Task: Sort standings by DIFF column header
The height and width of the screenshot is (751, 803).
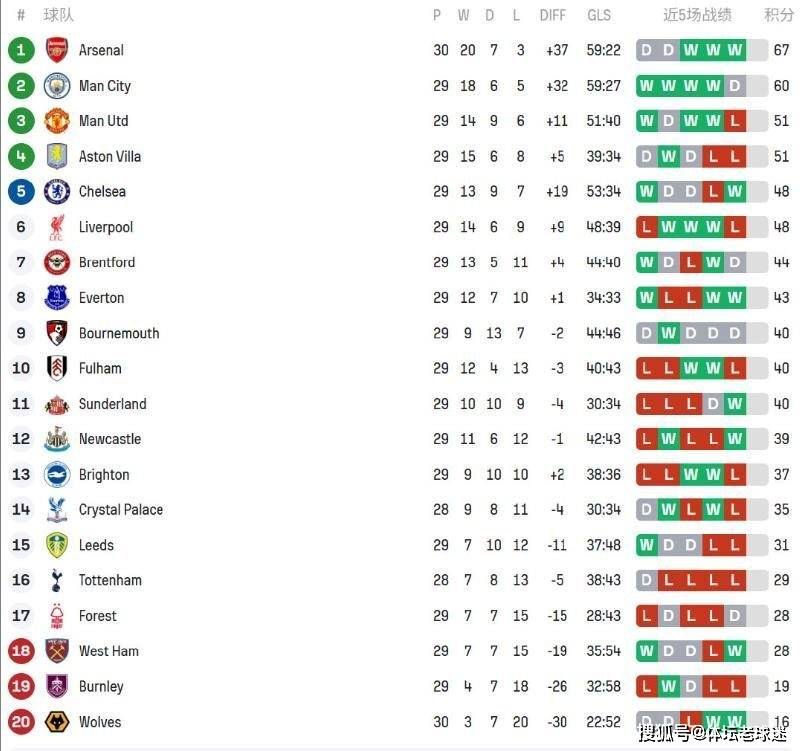Action: [553, 15]
